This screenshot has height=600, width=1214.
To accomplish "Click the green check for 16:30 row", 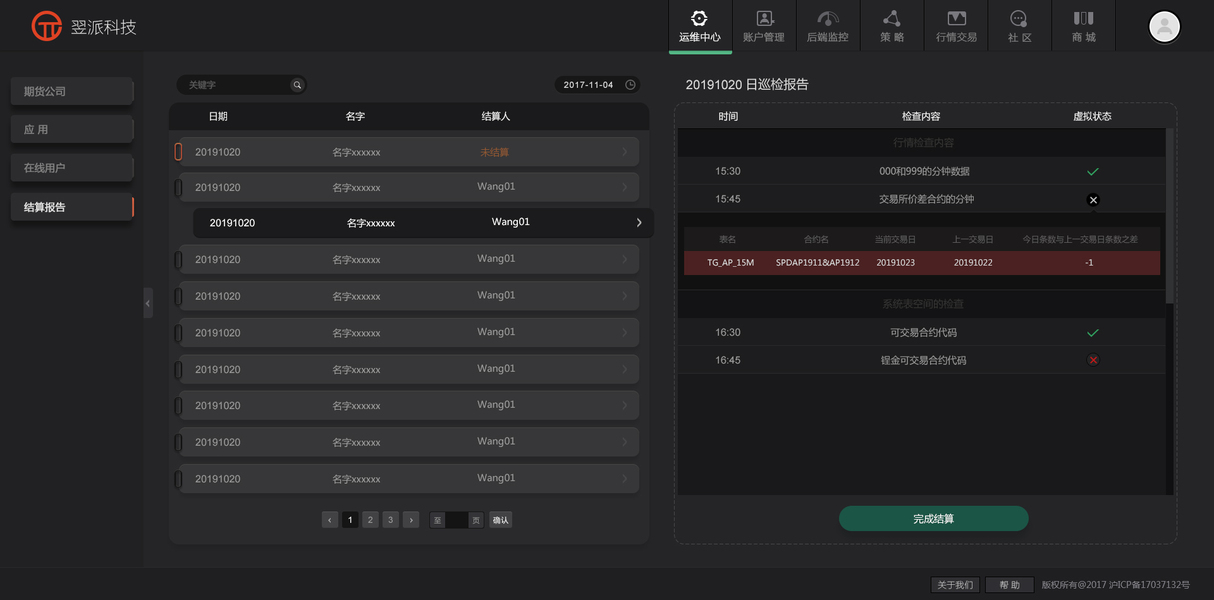I will [x=1093, y=333].
